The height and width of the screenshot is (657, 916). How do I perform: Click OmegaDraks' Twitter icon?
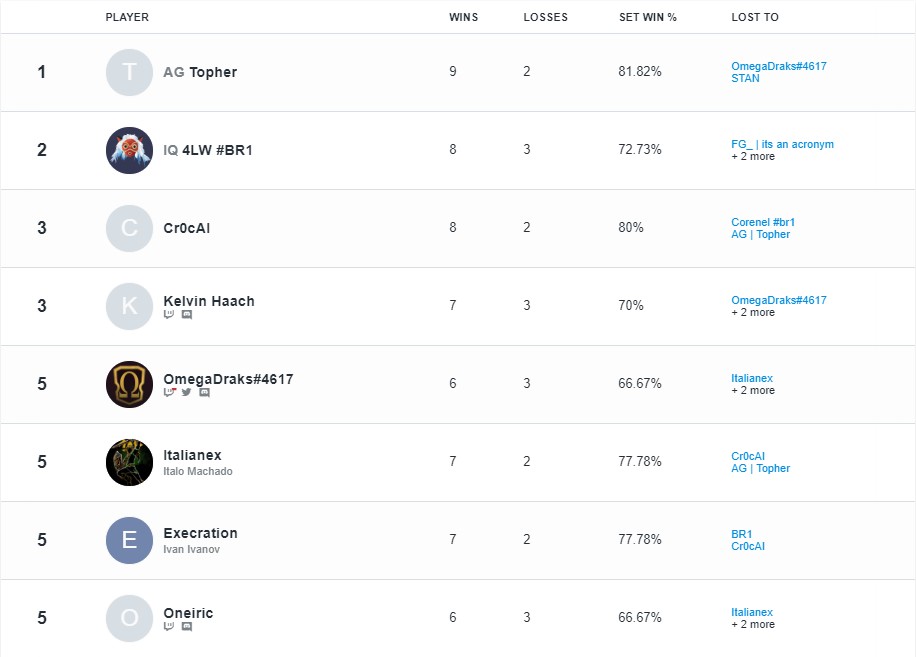tap(187, 392)
